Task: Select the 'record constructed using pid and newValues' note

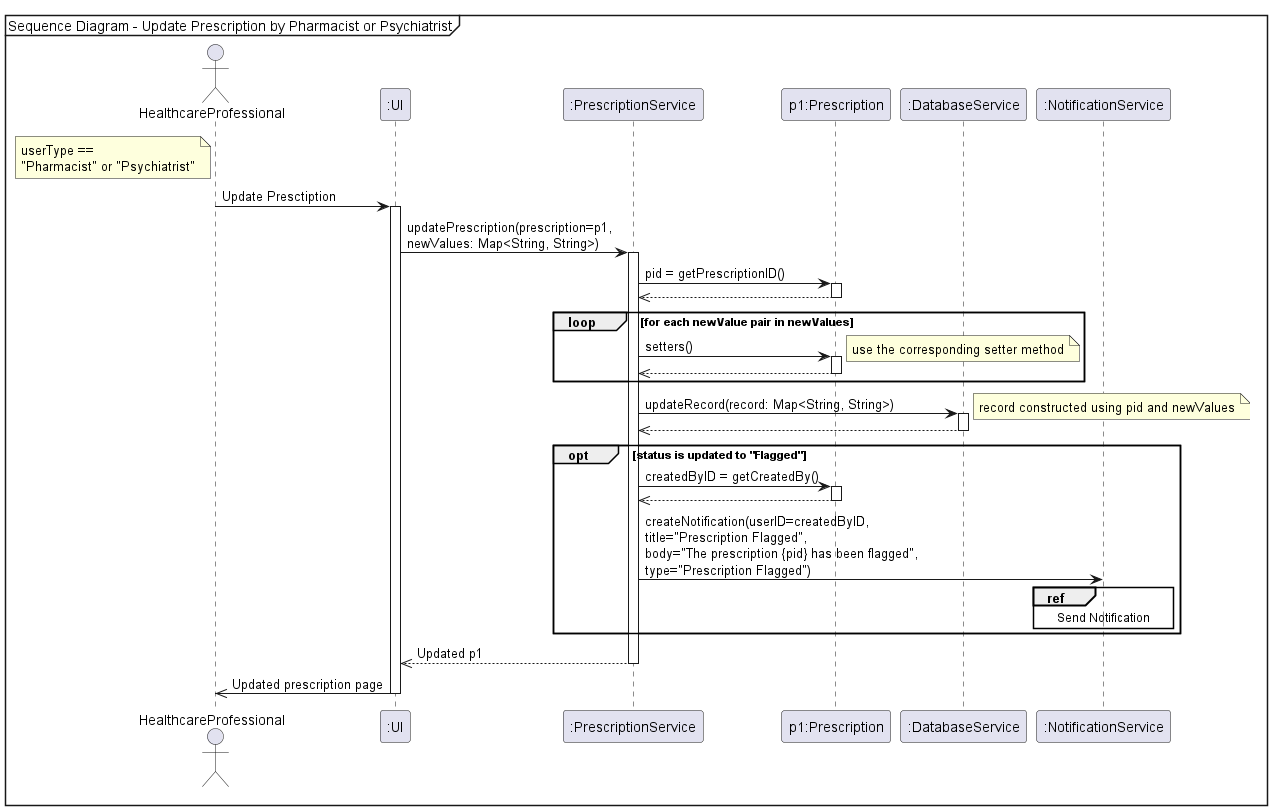Action: [x=1111, y=407]
